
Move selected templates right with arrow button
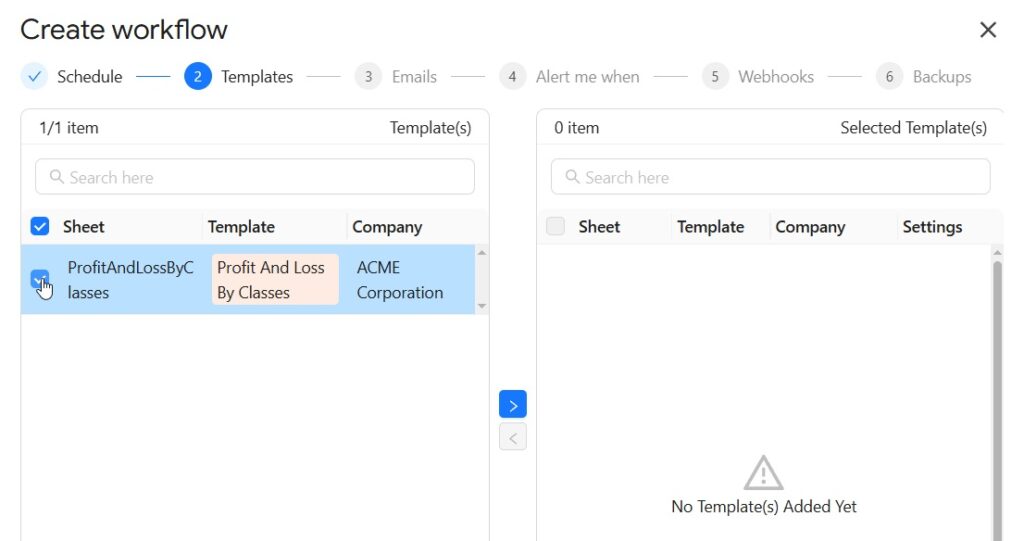coord(512,405)
